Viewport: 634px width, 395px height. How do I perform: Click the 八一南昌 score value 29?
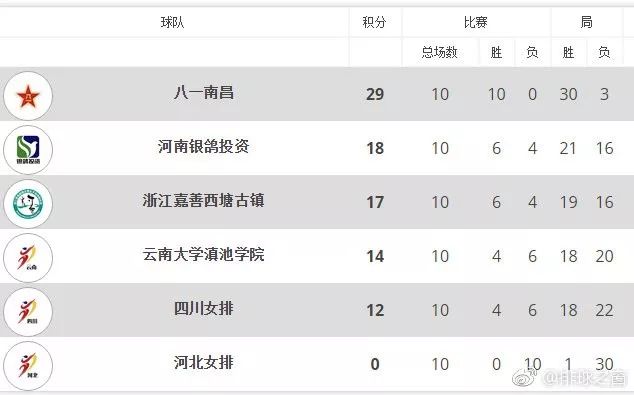tap(375, 94)
